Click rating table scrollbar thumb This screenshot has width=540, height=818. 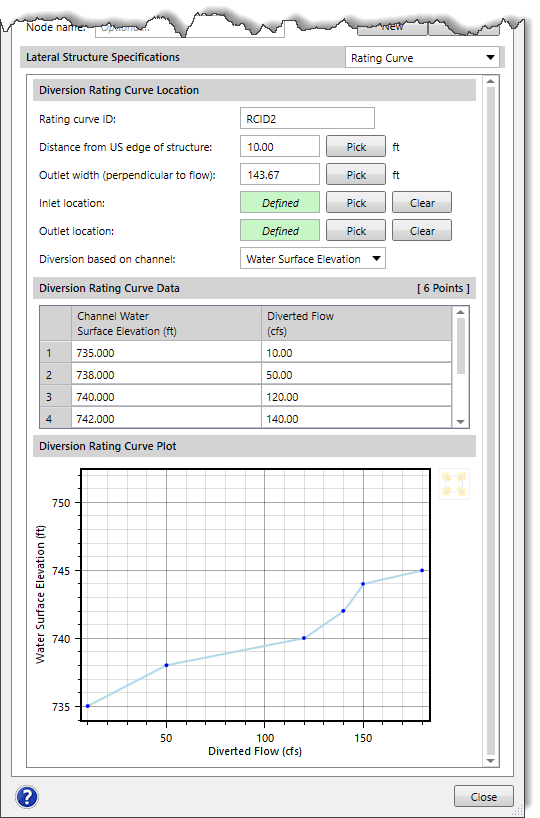pos(460,346)
